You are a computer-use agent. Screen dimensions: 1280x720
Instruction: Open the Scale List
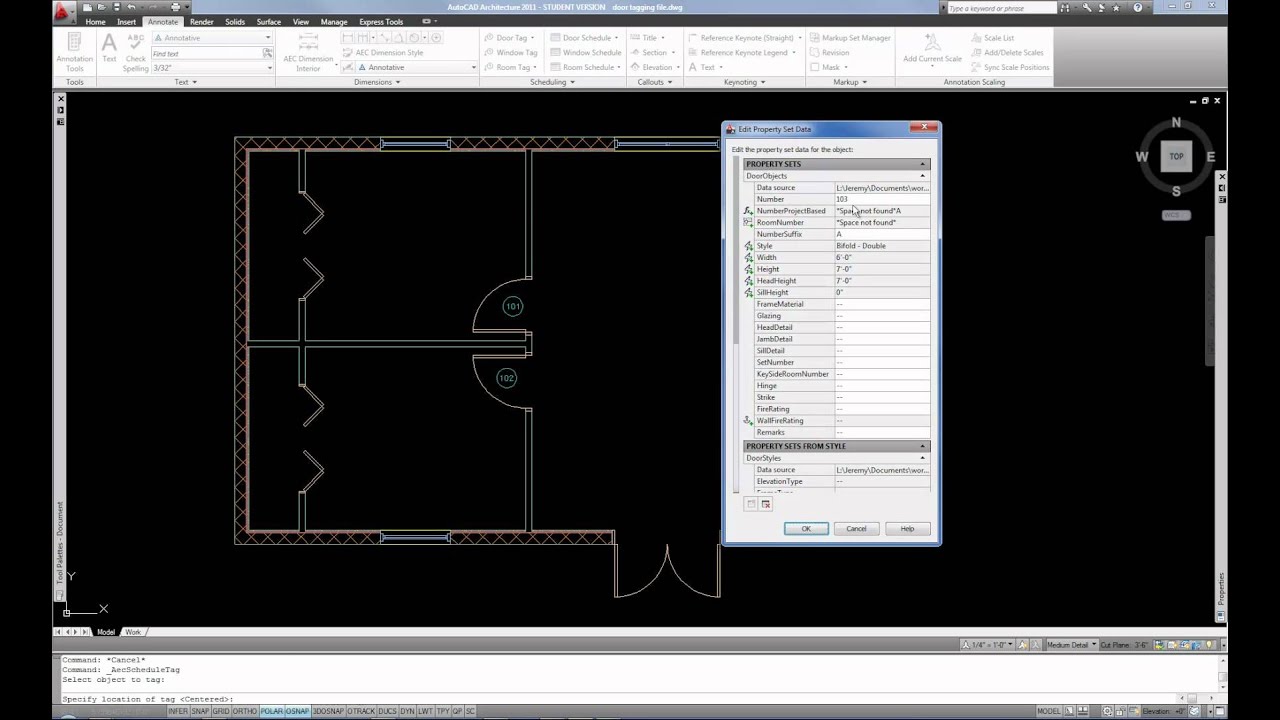(x=992, y=38)
